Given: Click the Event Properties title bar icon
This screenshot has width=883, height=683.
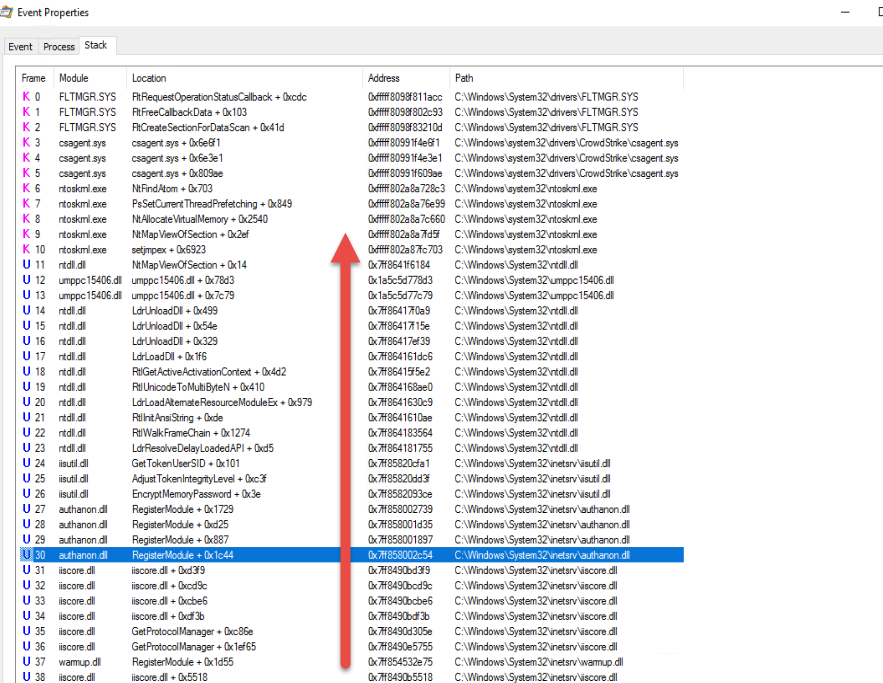Looking at the screenshot, I should point(7,12).
